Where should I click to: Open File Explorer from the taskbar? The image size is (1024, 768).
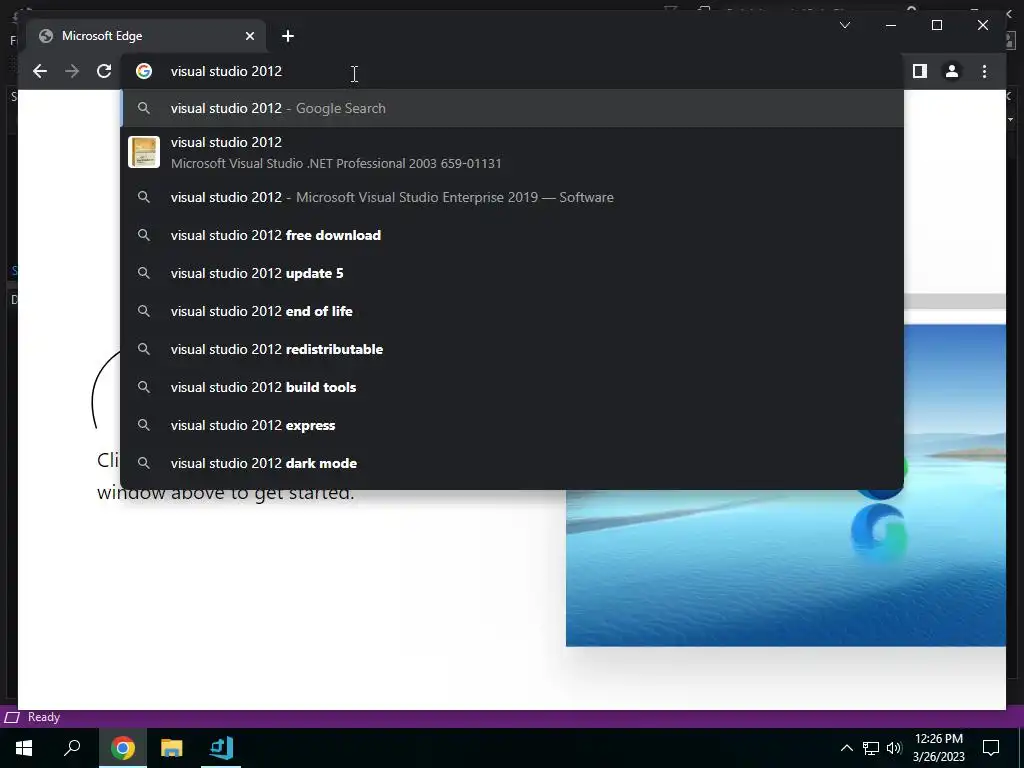(x=172, y=748)
